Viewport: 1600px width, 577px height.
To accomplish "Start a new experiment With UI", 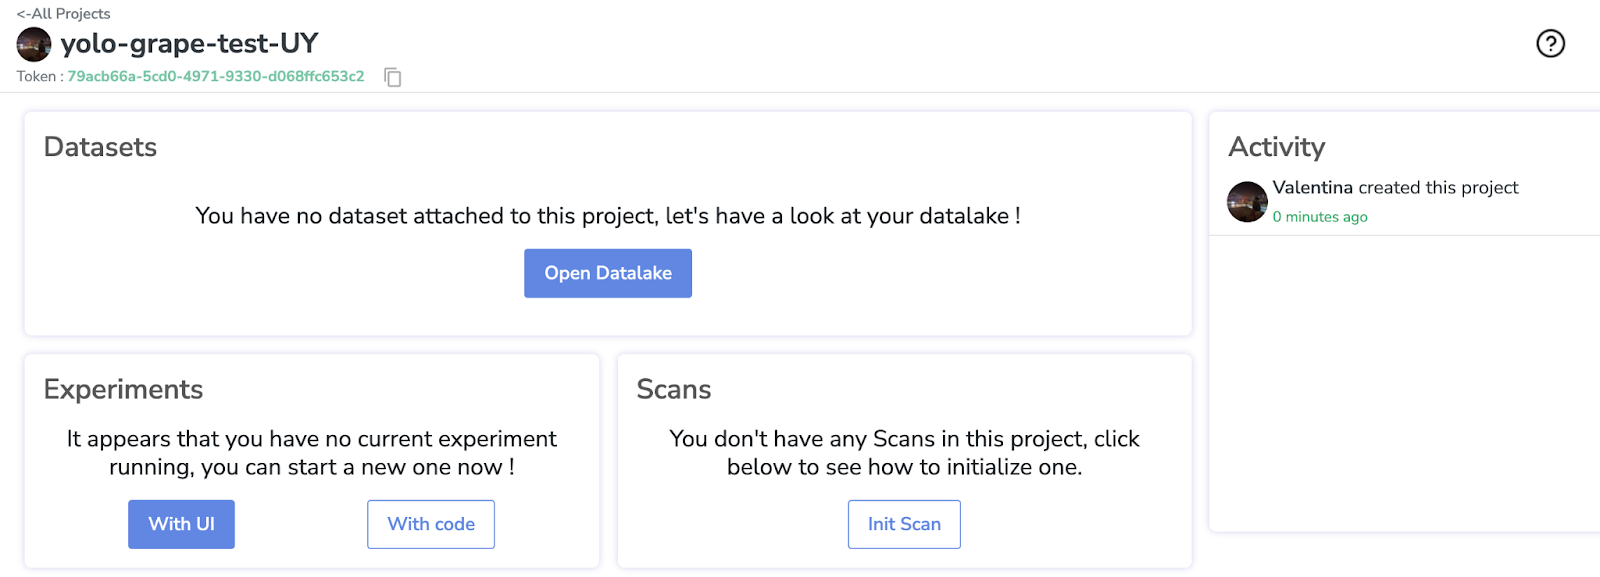I will [x=181, y=524].
